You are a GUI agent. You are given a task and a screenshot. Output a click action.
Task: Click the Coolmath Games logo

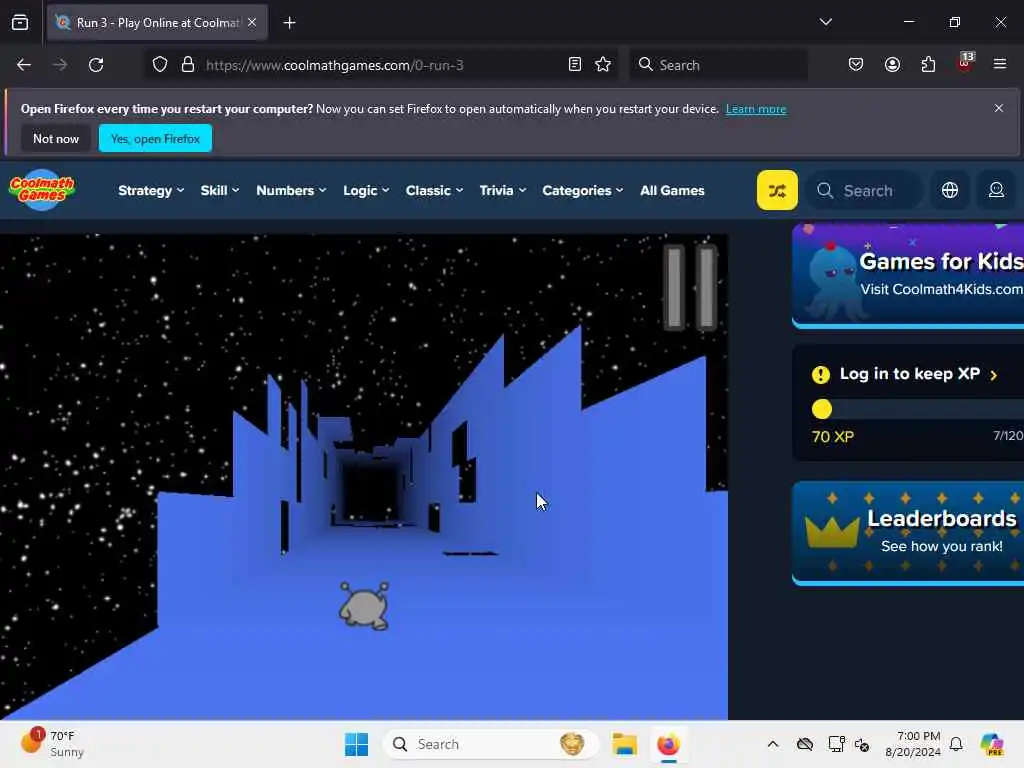42,190
